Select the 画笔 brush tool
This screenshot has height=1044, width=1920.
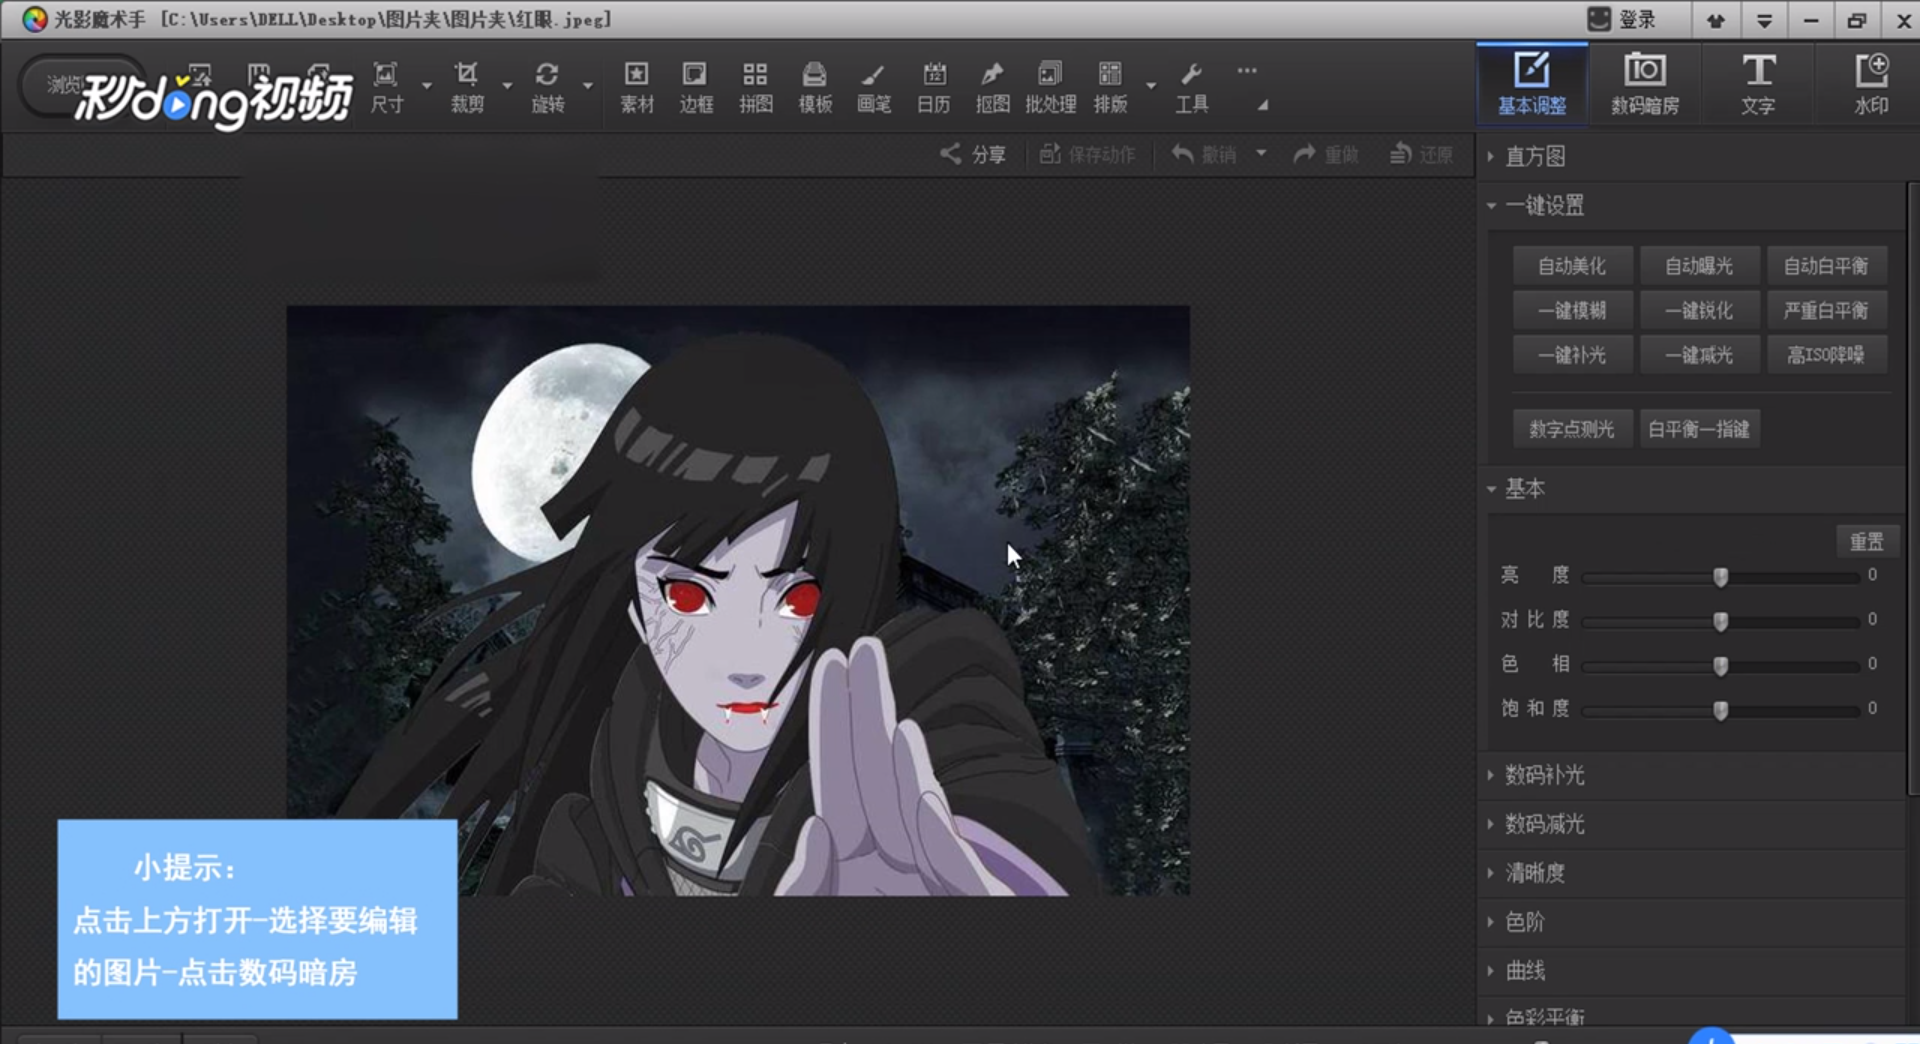coord(873,87)
